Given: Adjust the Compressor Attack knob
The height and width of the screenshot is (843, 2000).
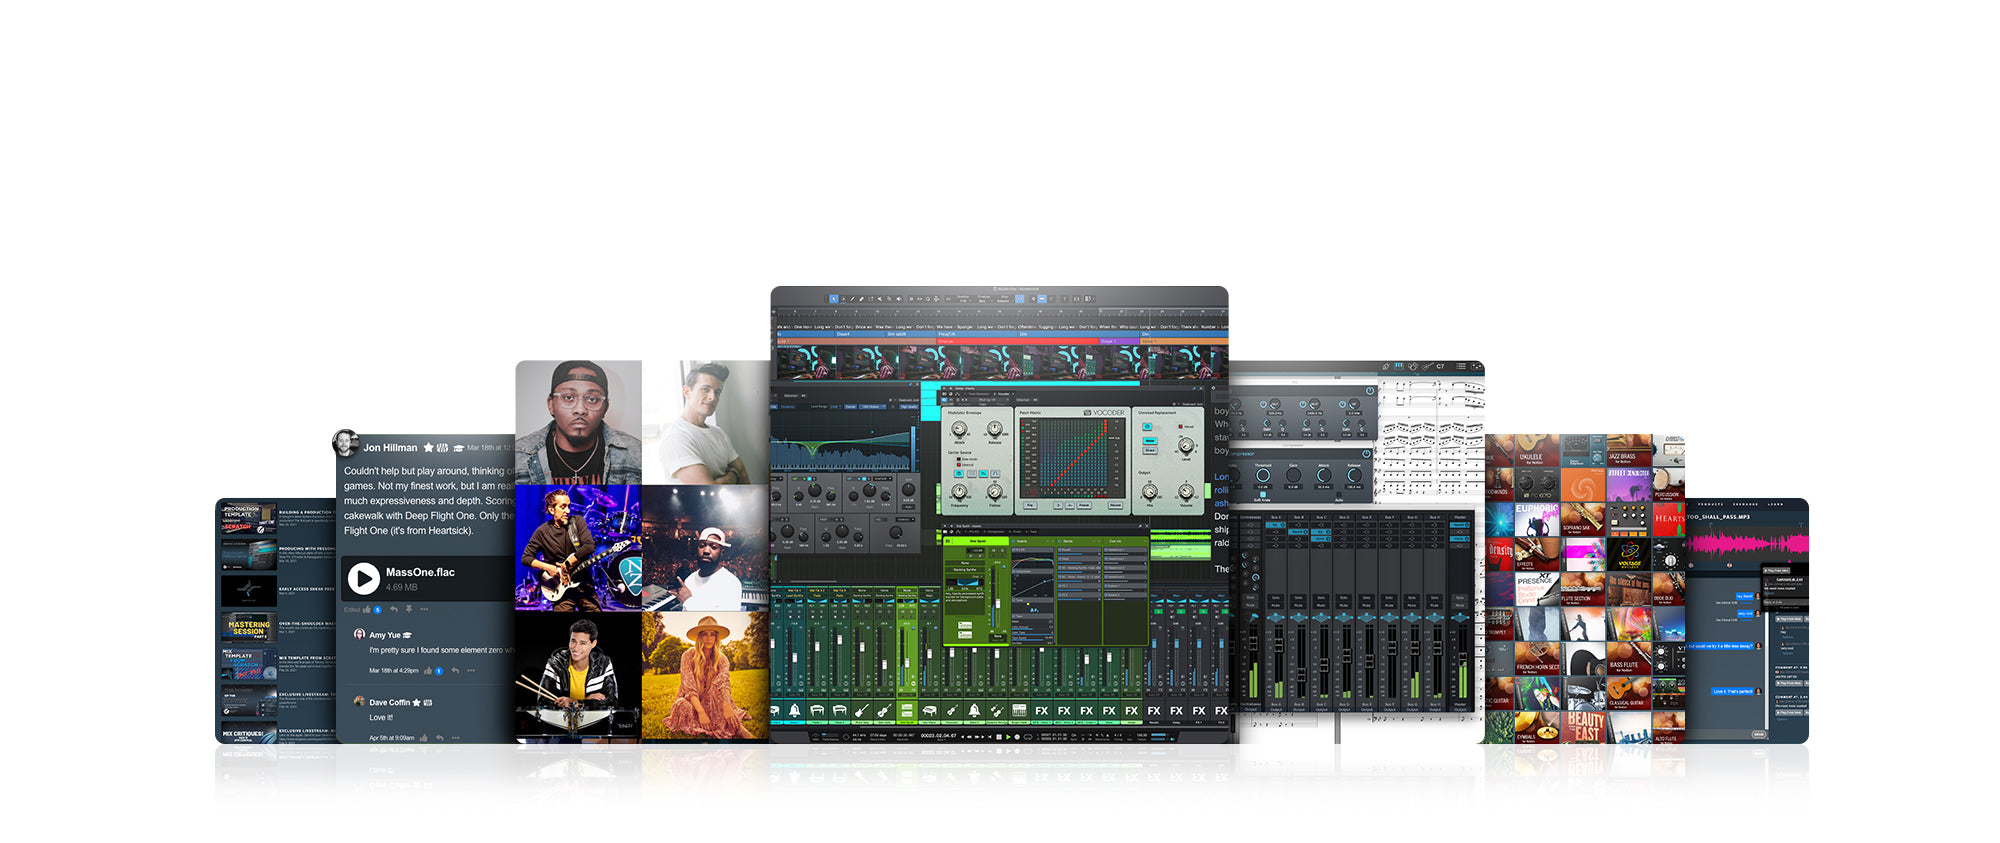Looking at the screenshot, I should pos(1324,475).
